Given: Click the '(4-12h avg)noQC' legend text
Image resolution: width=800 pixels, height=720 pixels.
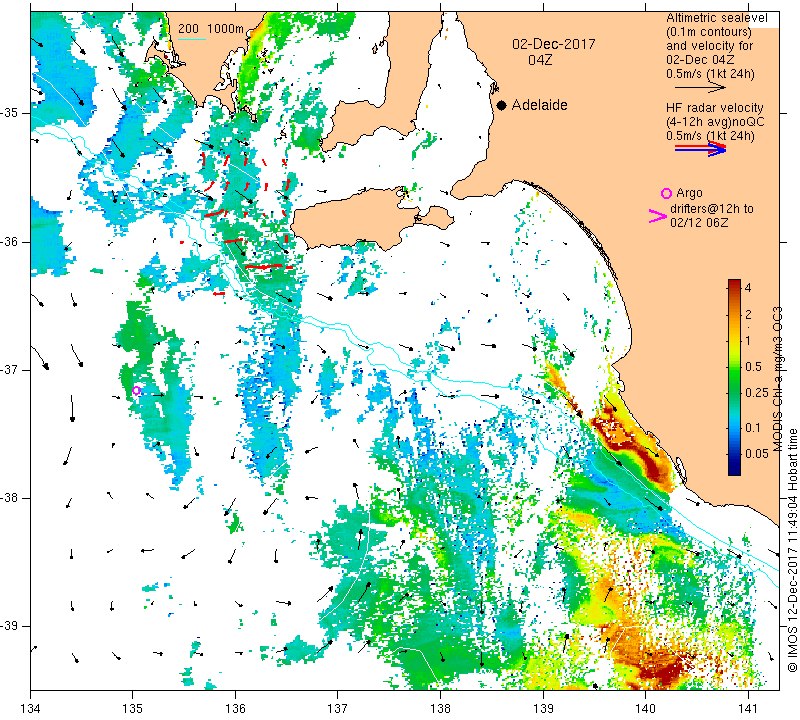Looking at the screenshot, I should [715, 122].
